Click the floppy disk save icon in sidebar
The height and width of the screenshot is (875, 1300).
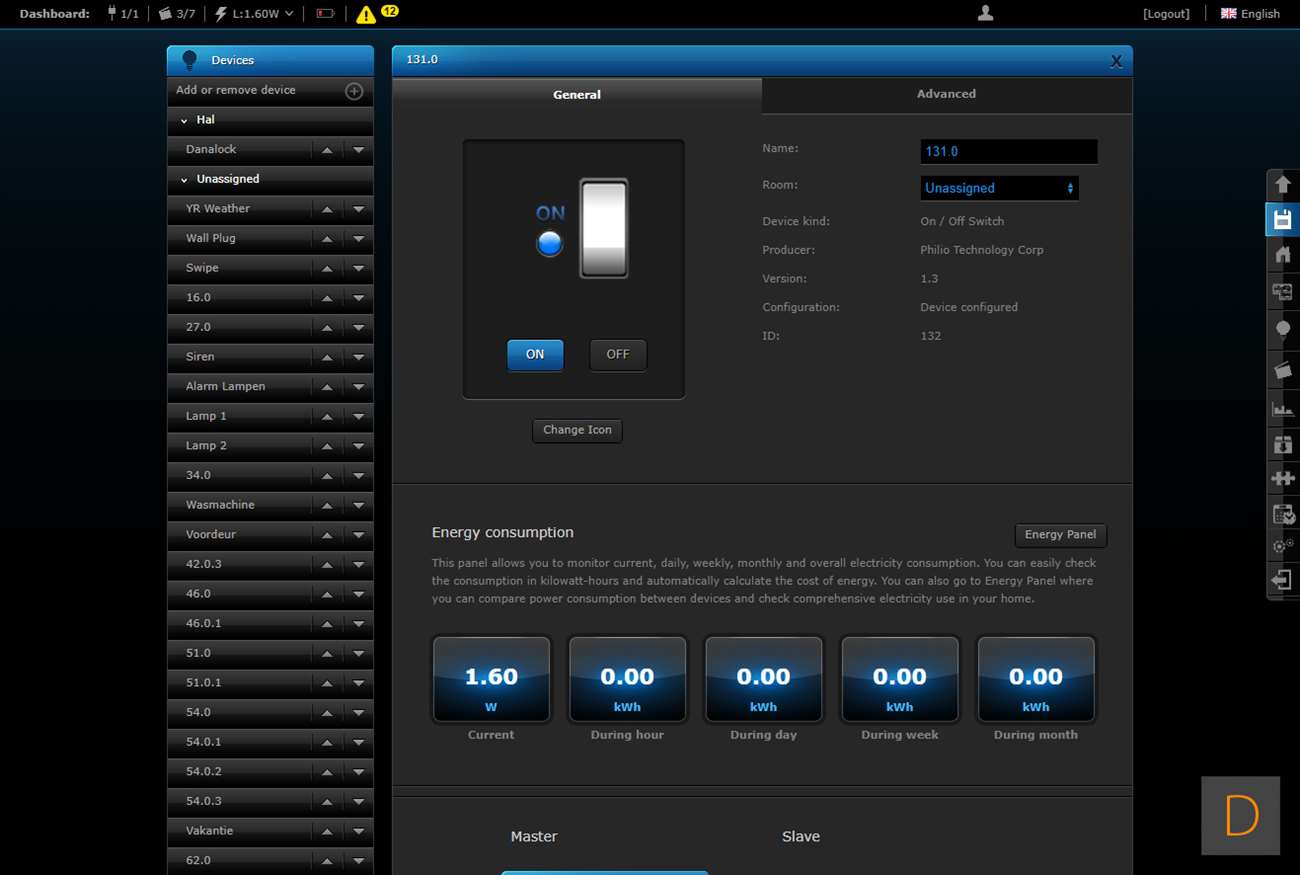pos(1282,220)
